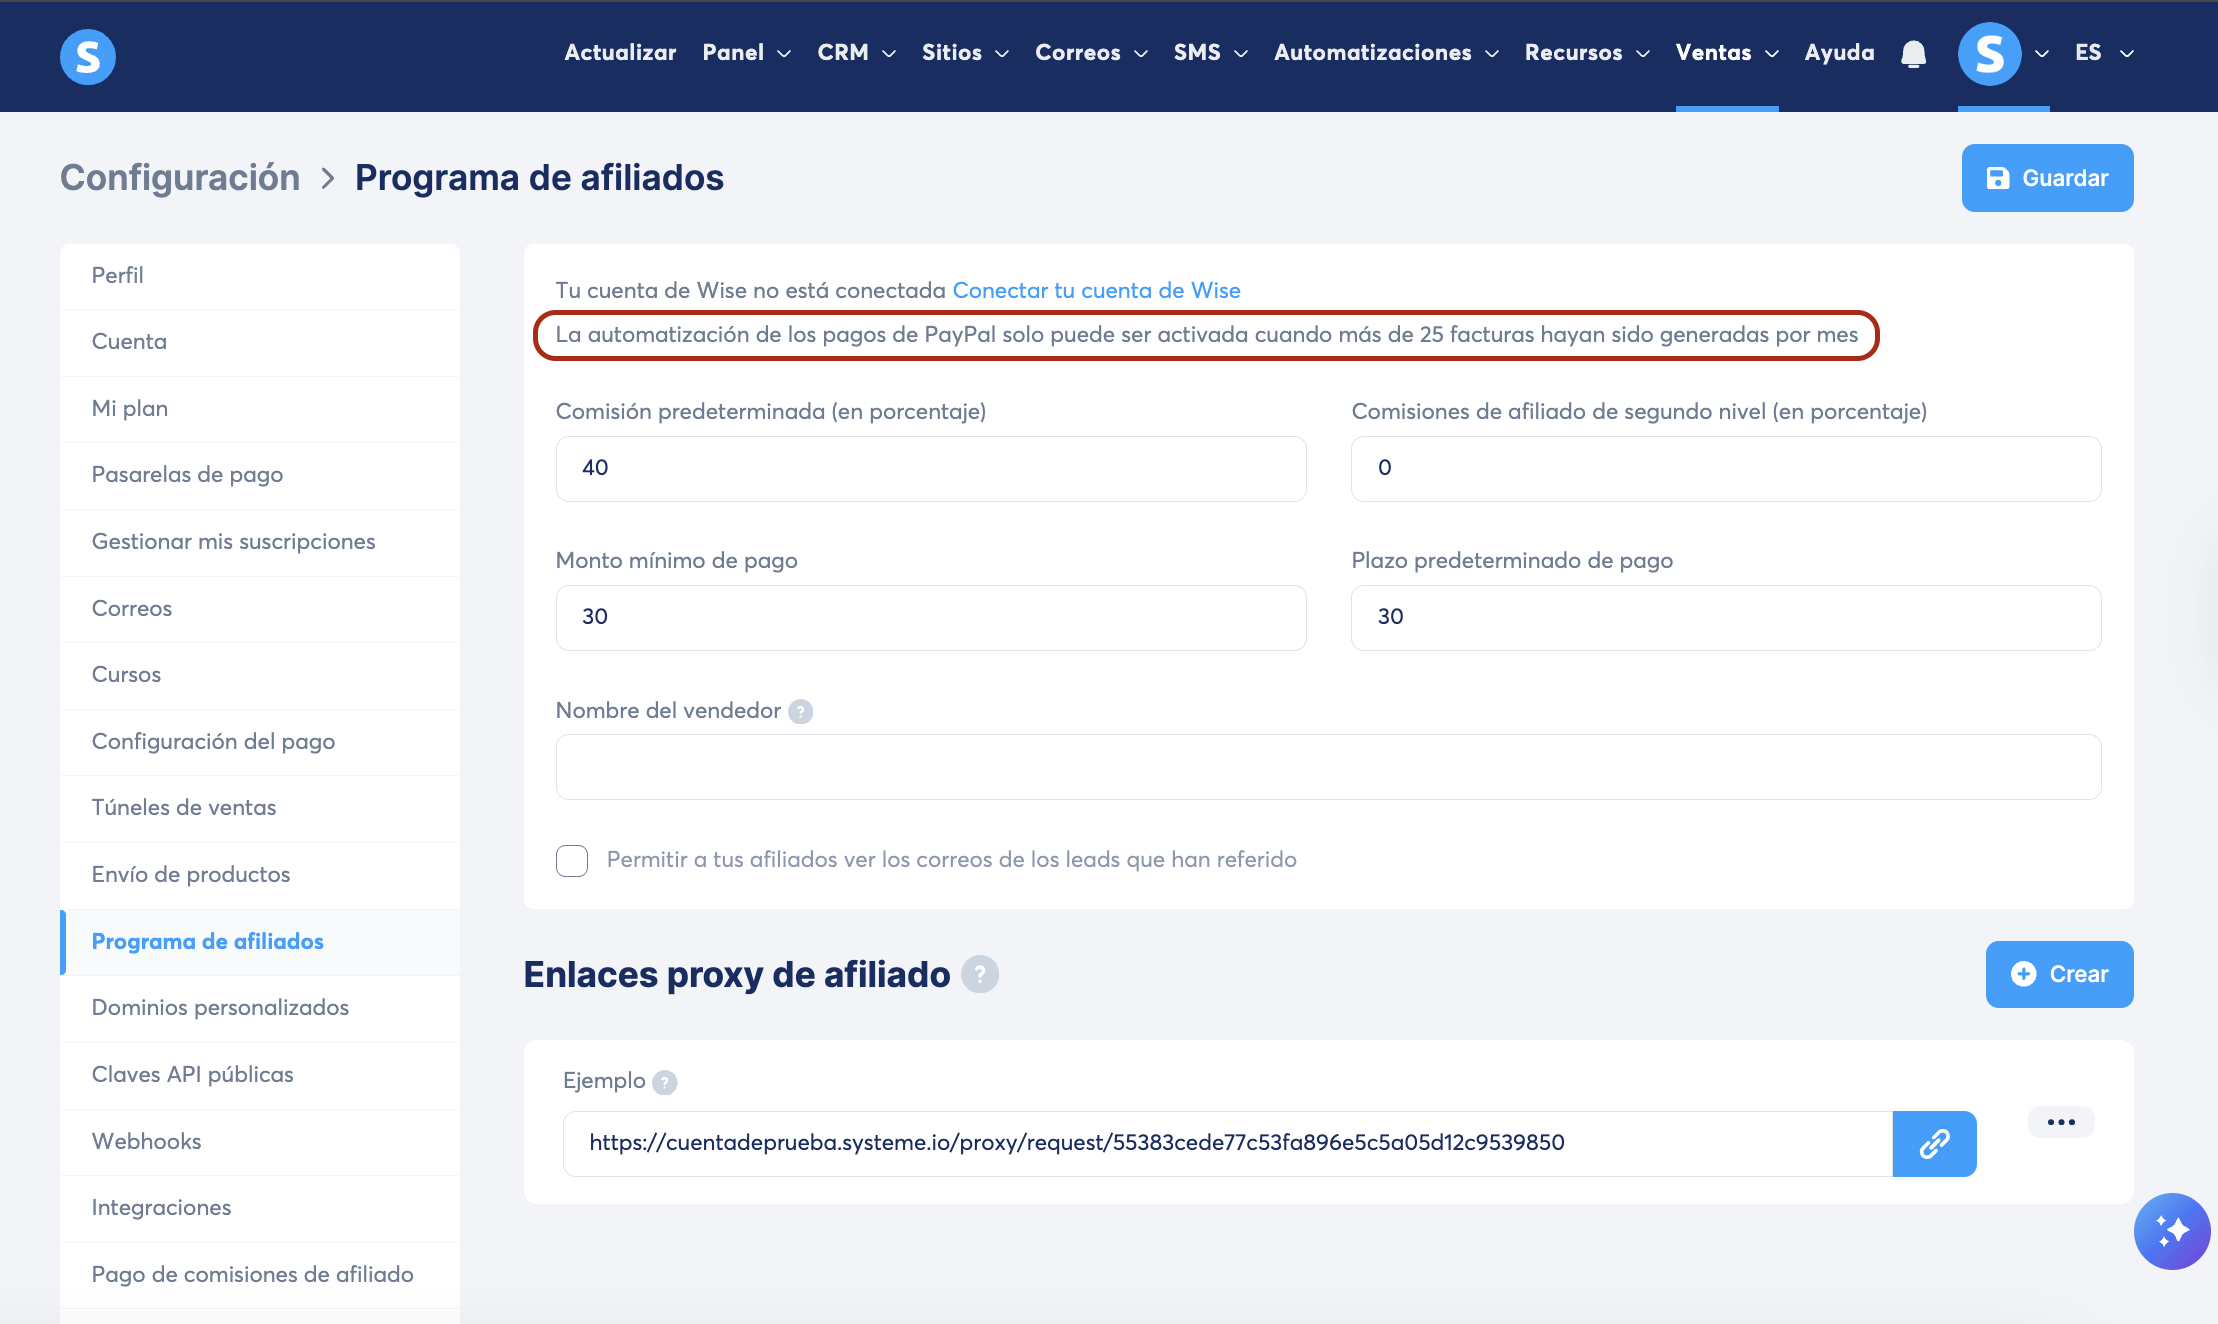Open the notifications bell
This screenshot has height=1324, width=2218.
1913,54
